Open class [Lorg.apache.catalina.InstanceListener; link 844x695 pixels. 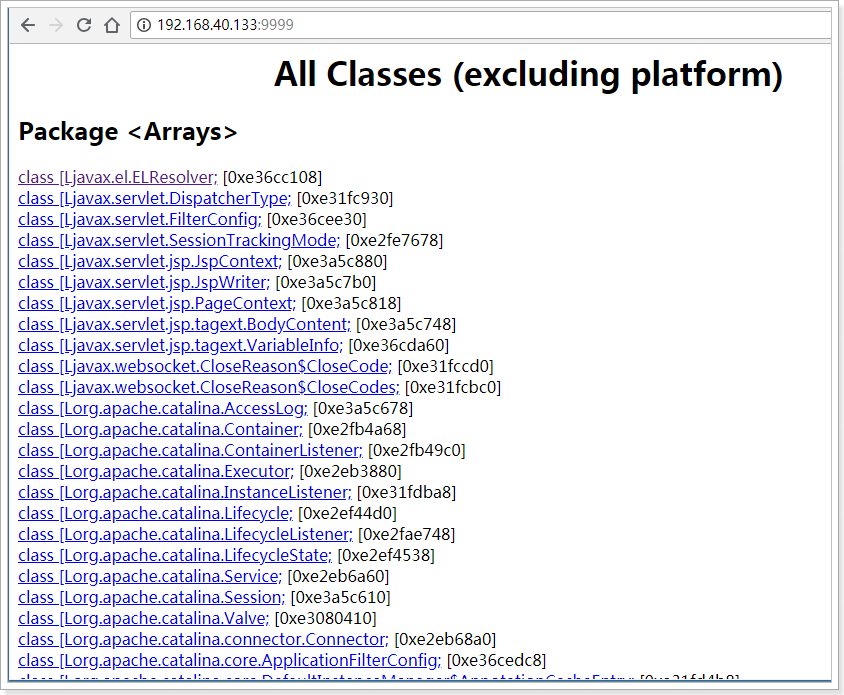click(x=185, y=492)
